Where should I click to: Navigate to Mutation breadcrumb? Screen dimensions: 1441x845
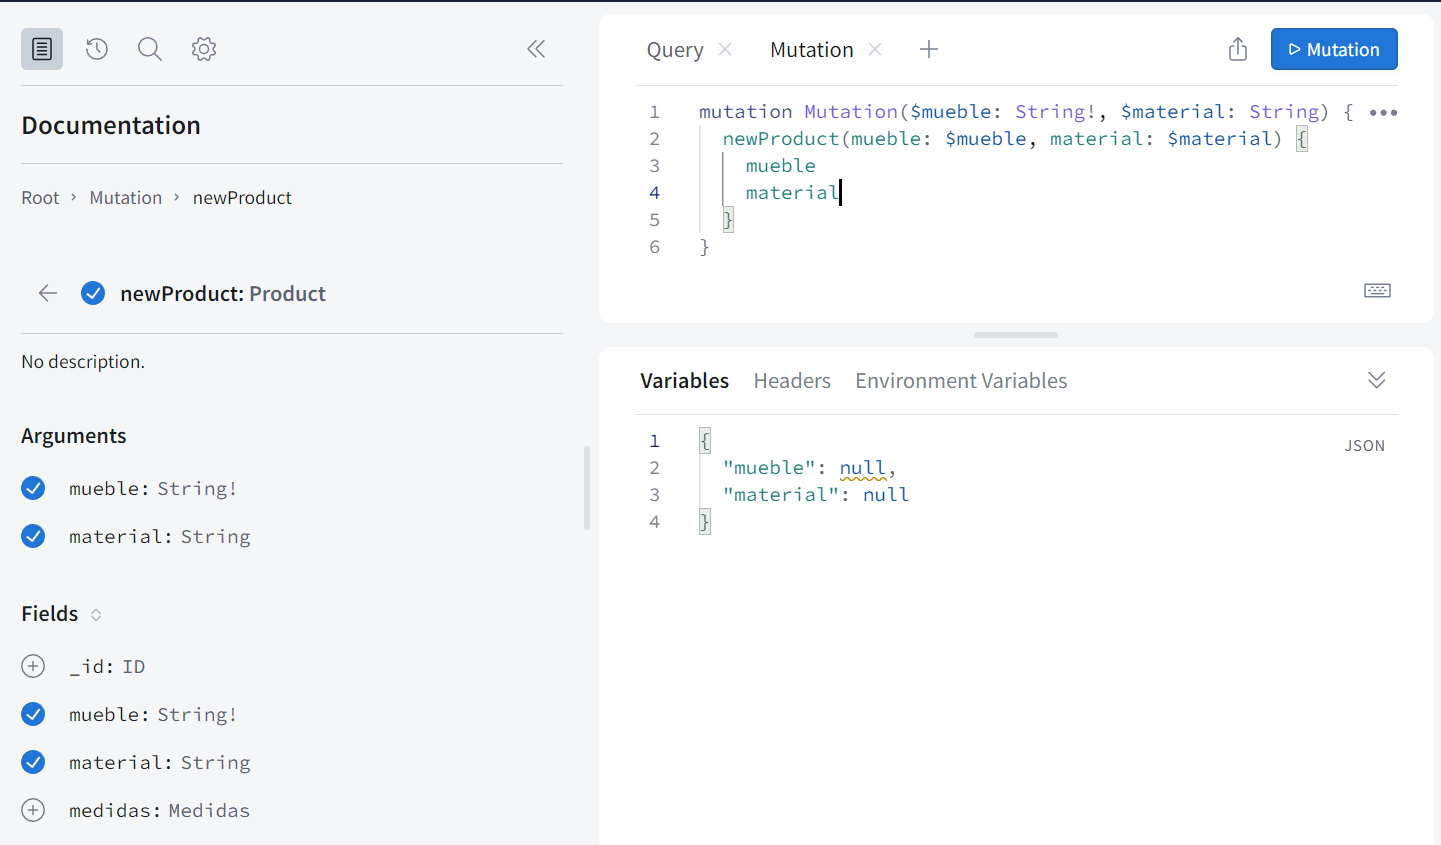coord(126,198)
